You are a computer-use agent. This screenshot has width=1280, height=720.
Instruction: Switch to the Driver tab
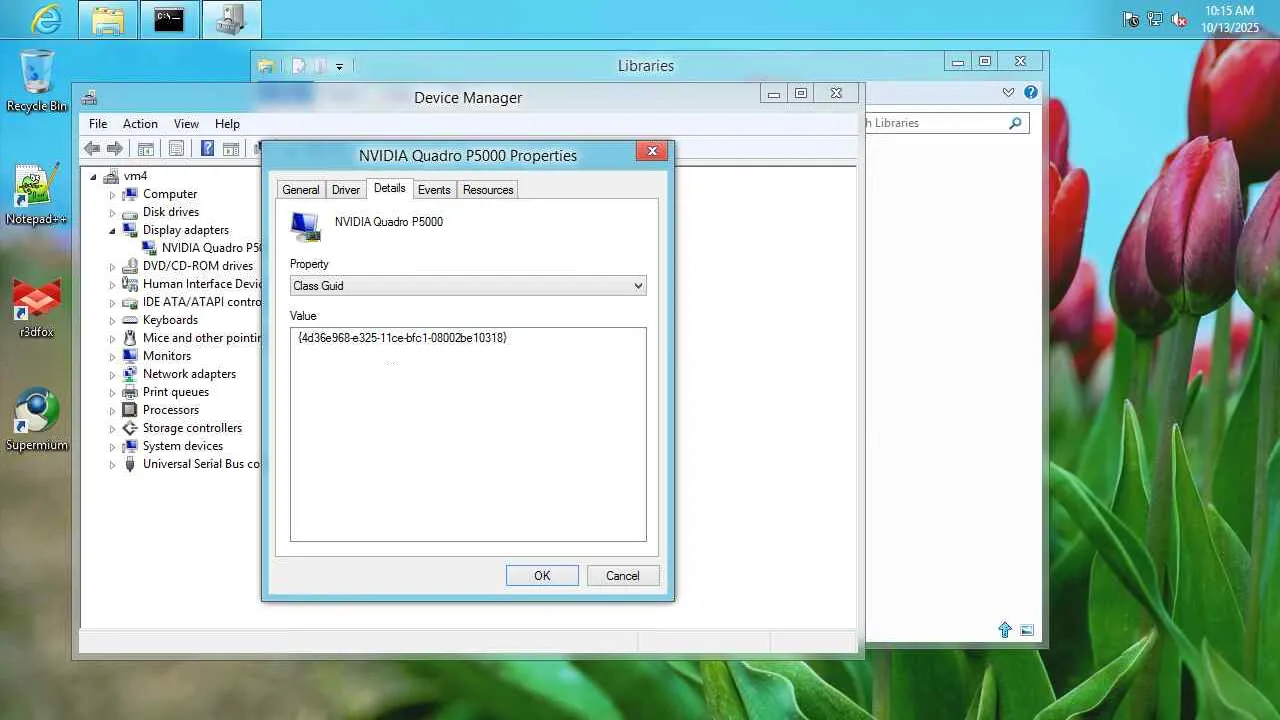346,190
